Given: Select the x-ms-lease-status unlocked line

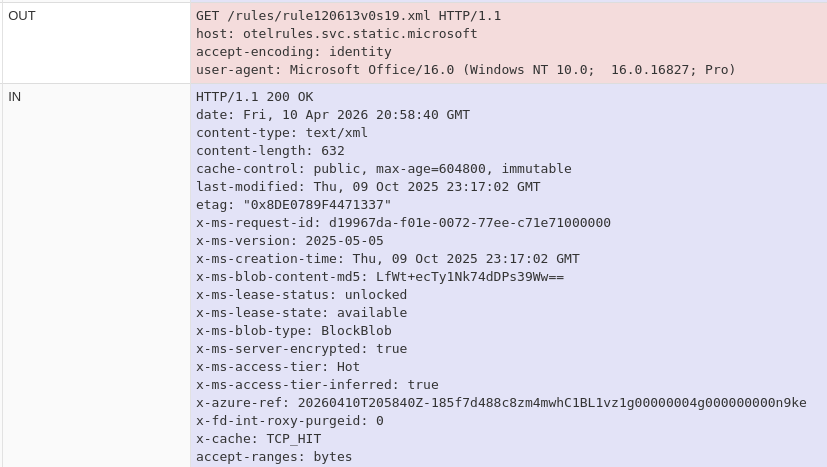Looking at the screenshot, I should coord(301,295).
